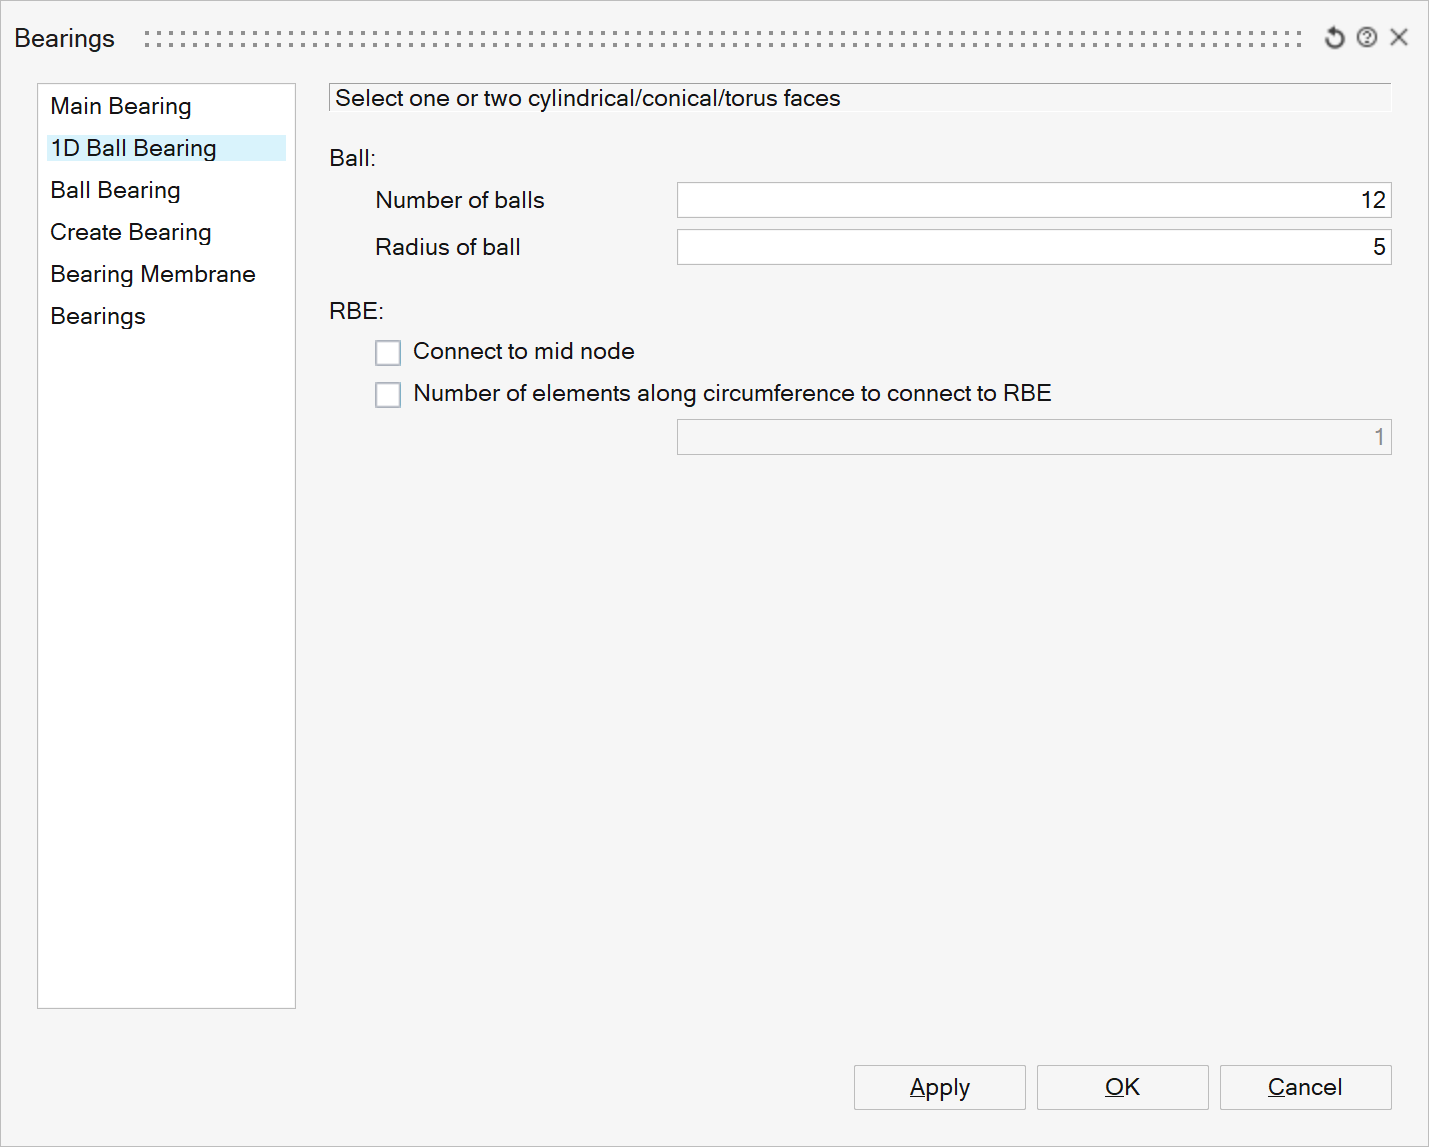Pick the Bearings entry in the list

point(98,316)
